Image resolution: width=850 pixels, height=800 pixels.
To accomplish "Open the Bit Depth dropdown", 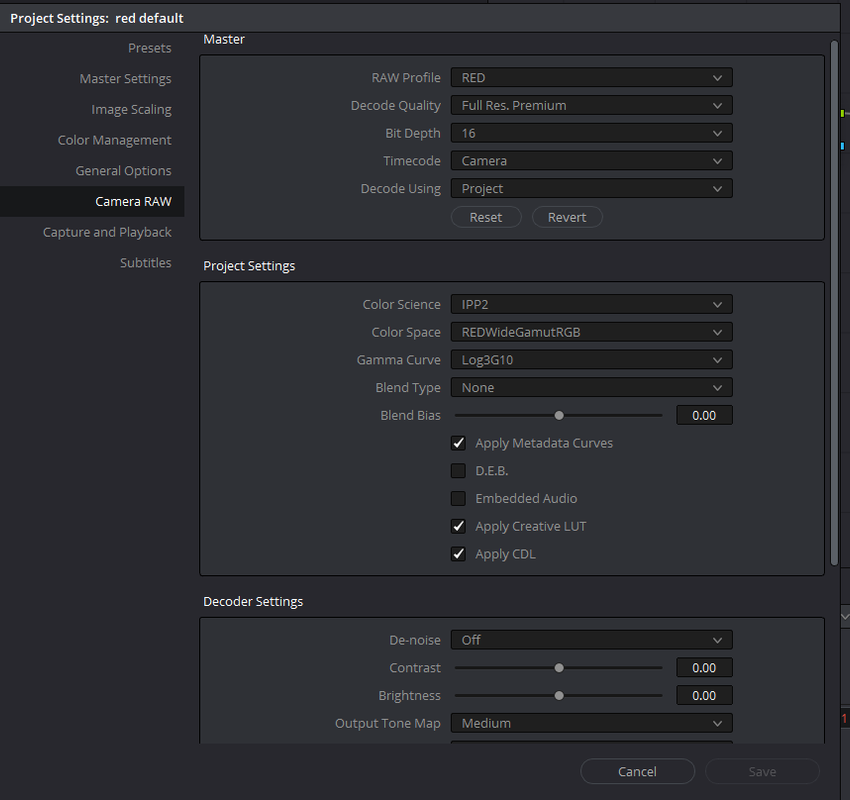I will [x=591, y=133].
